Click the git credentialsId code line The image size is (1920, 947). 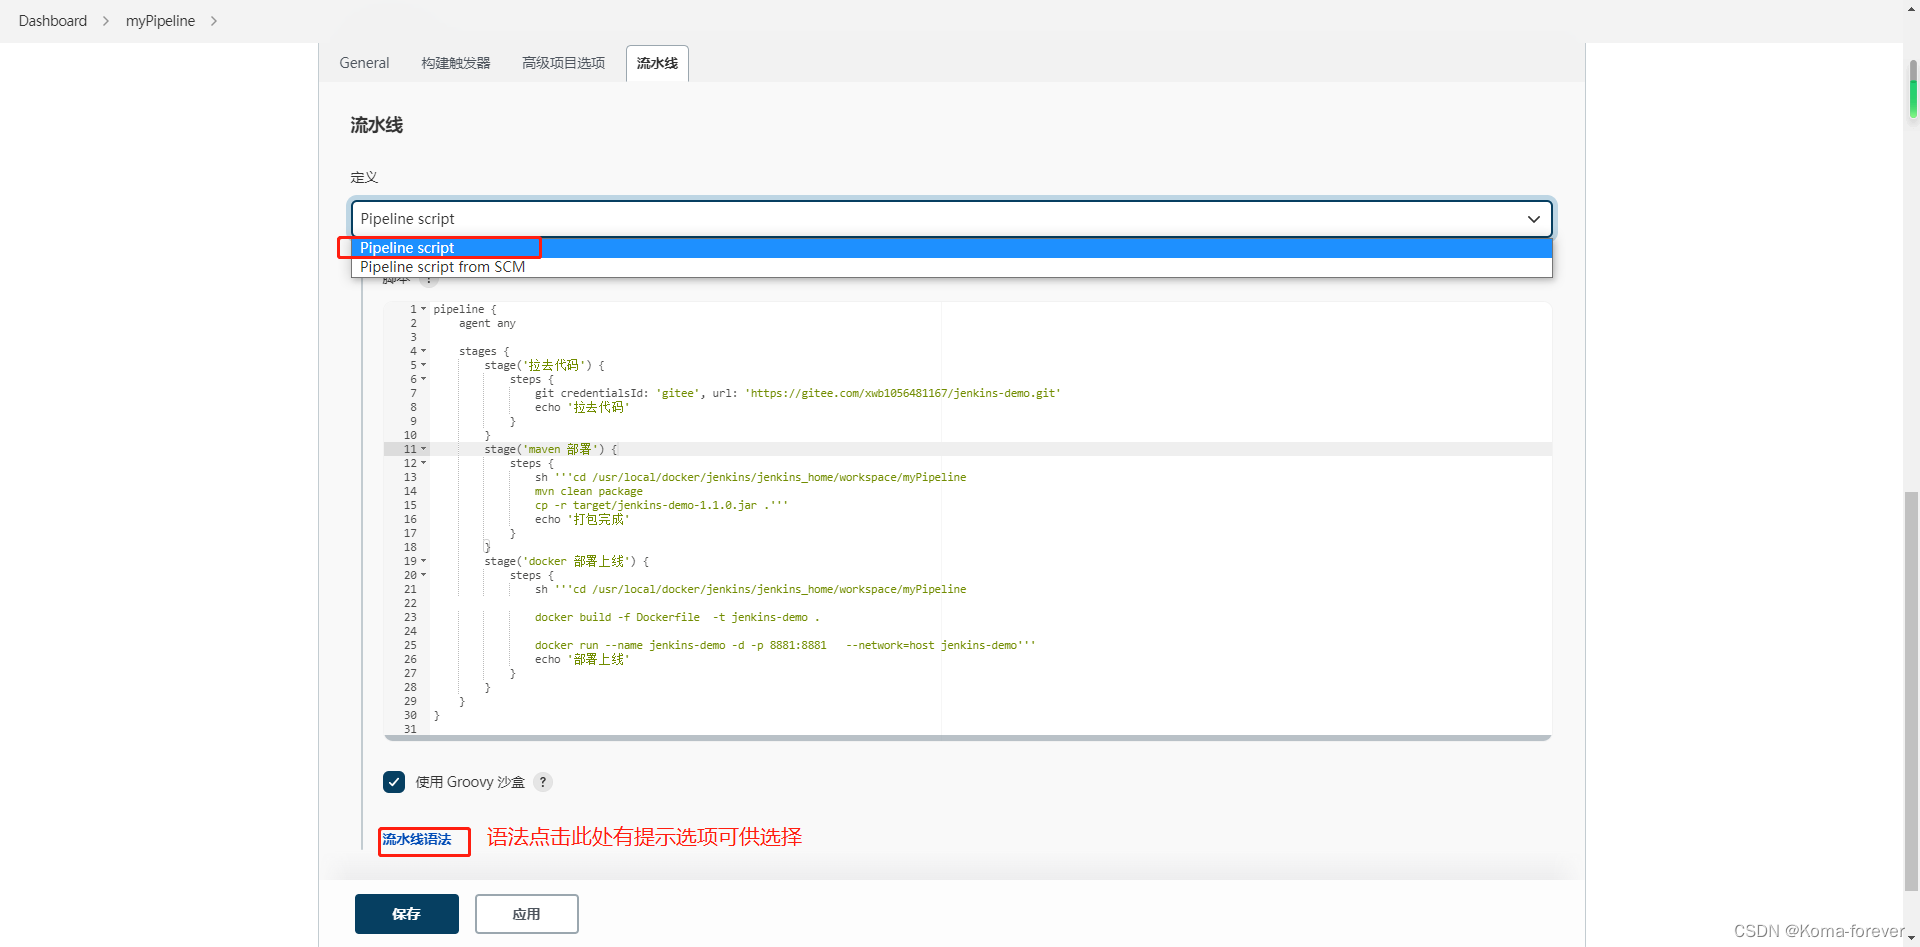tap(797, 393)
